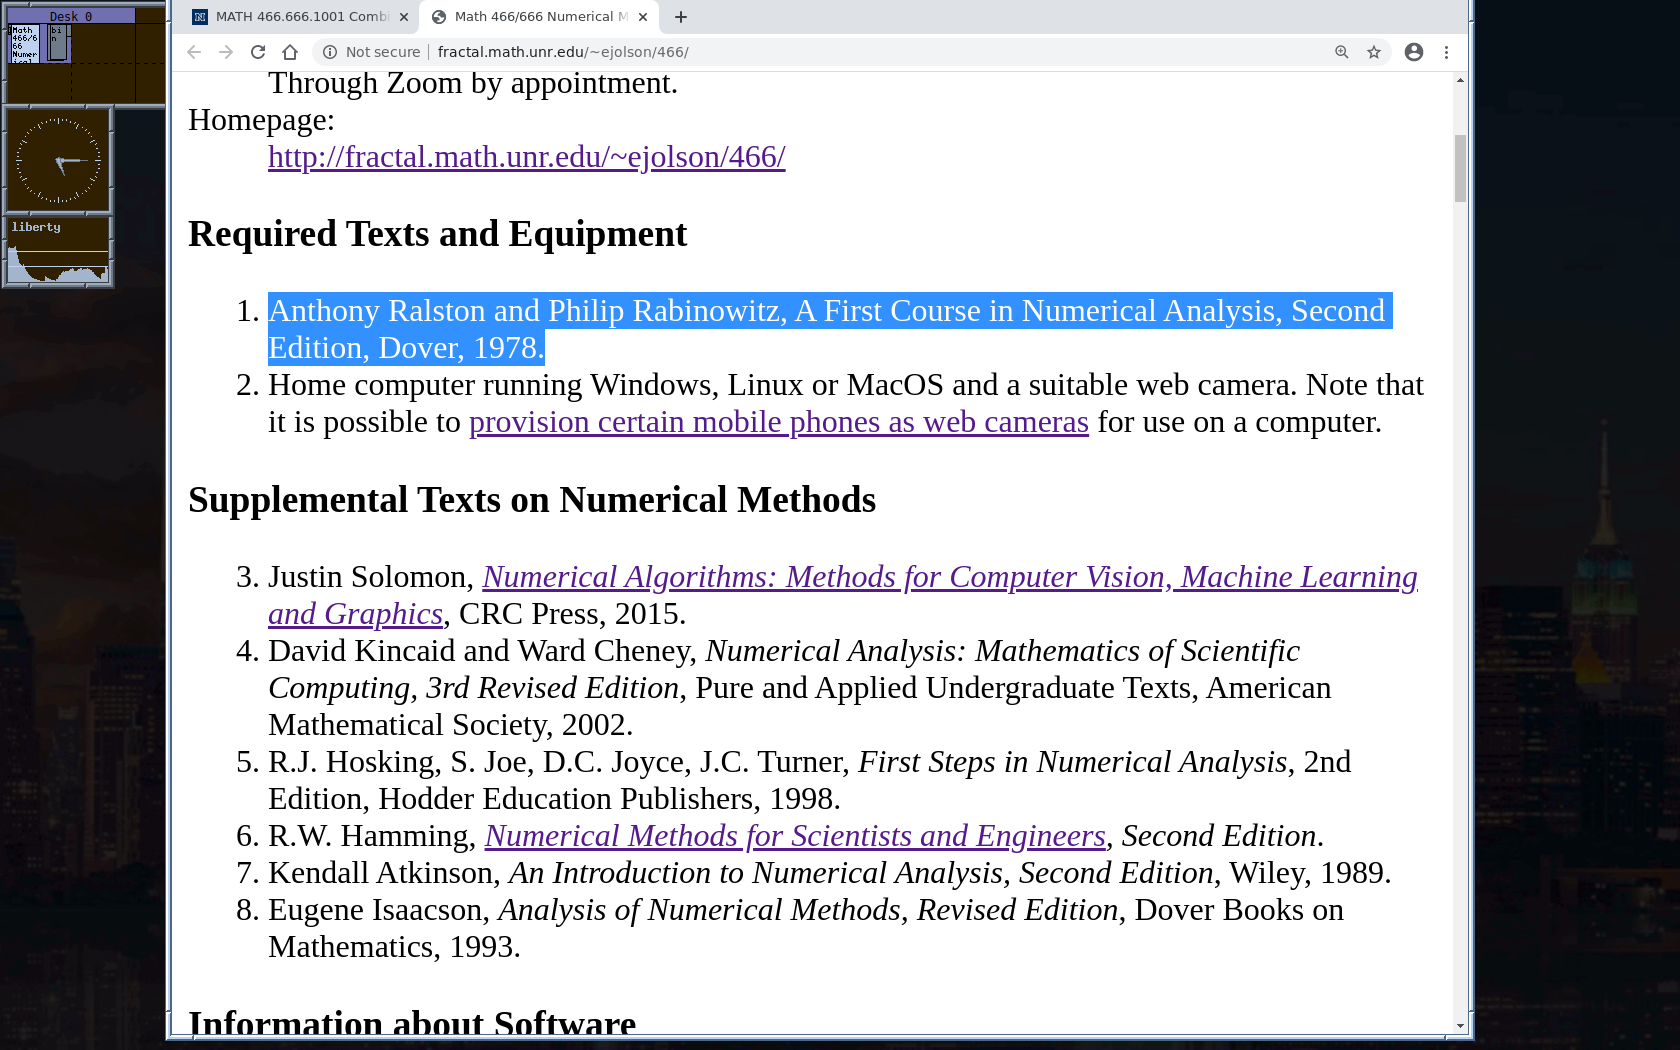Open Numerical Algorithms book link
Screen dimensions: 1680x1050
click(948, 577)
